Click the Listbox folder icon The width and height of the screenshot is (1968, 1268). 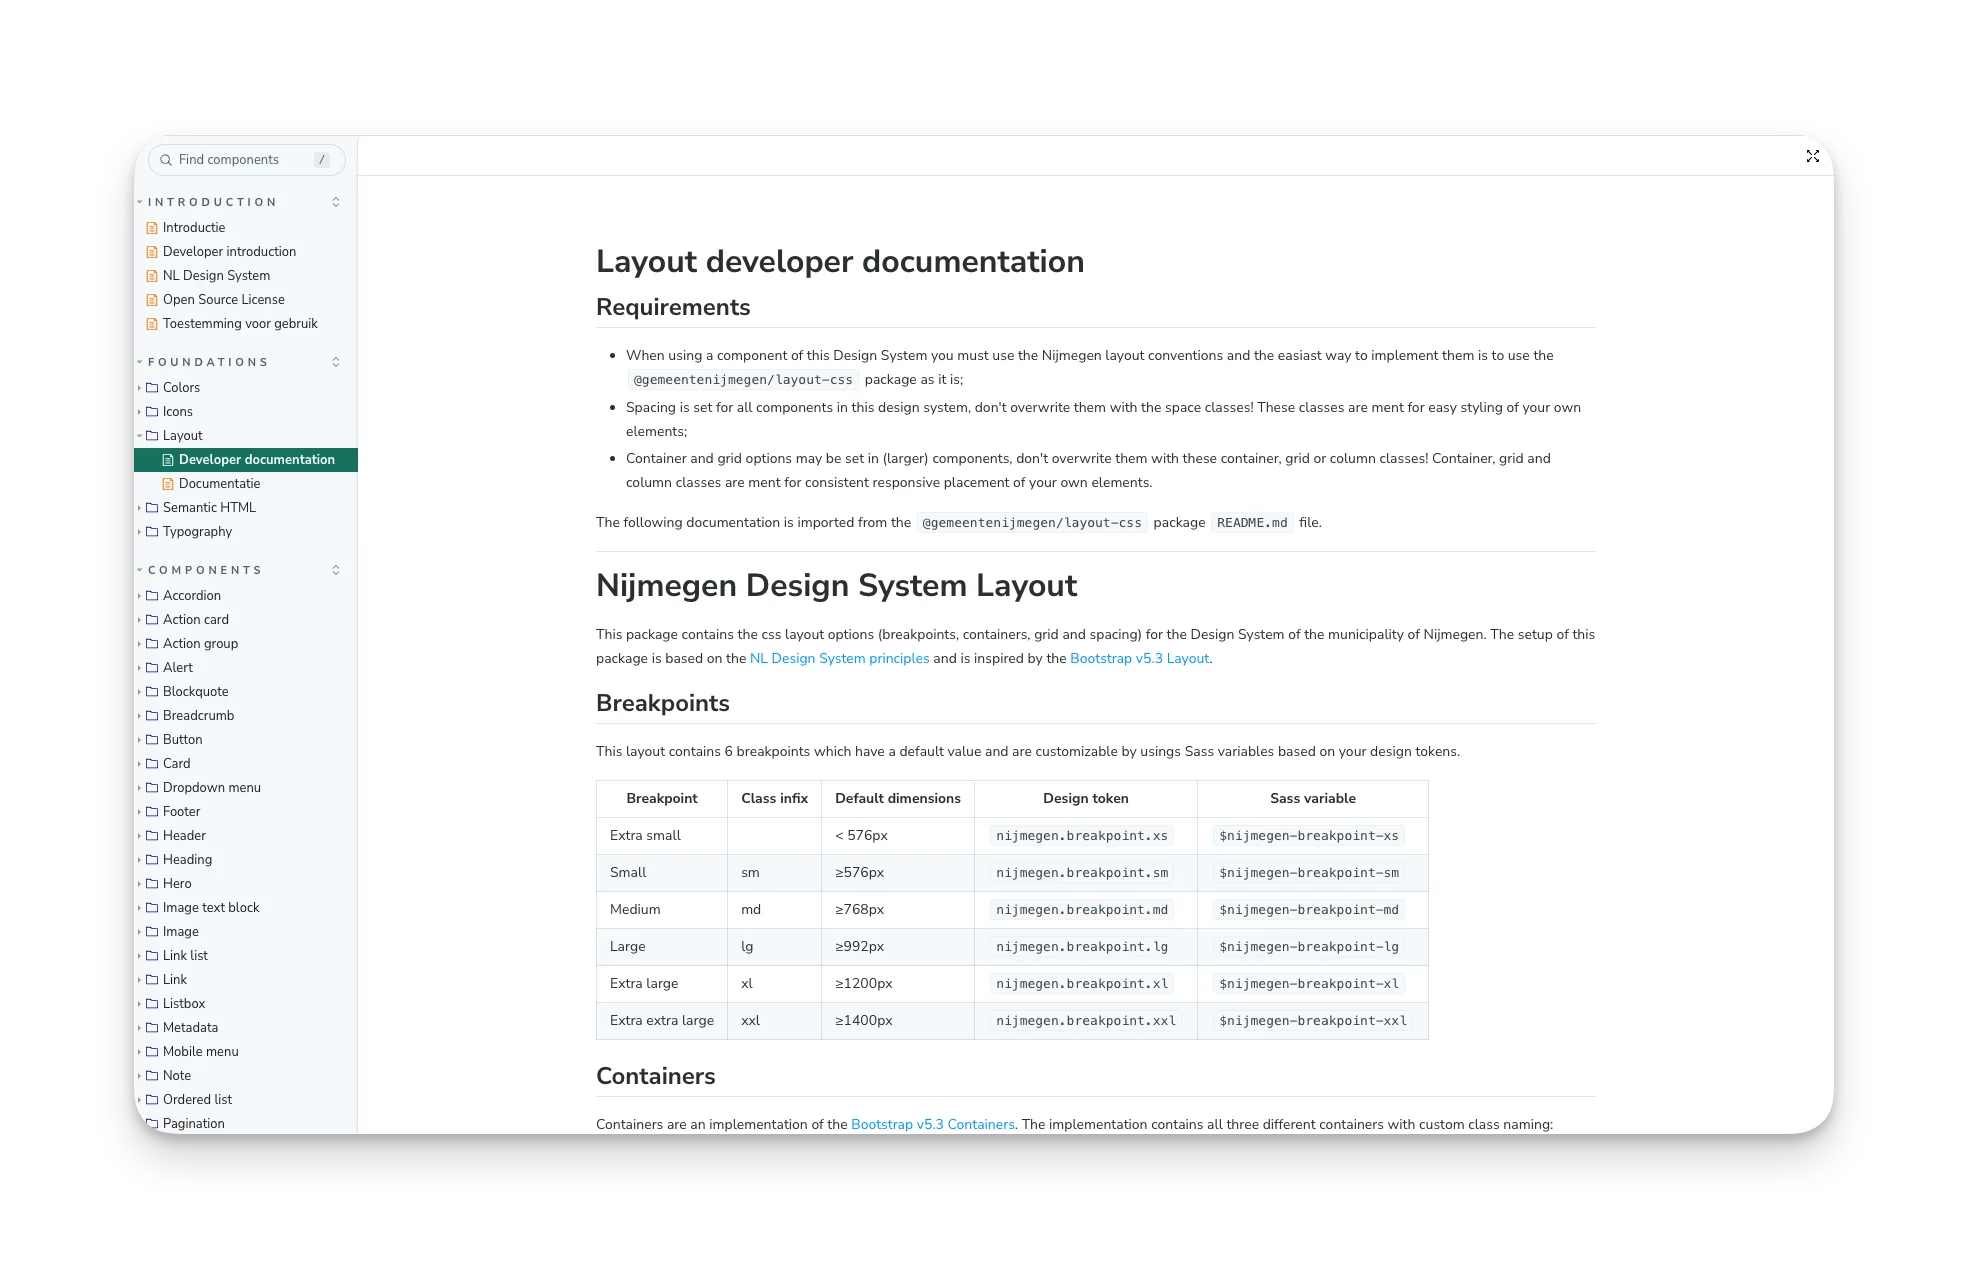(152, 1004)
